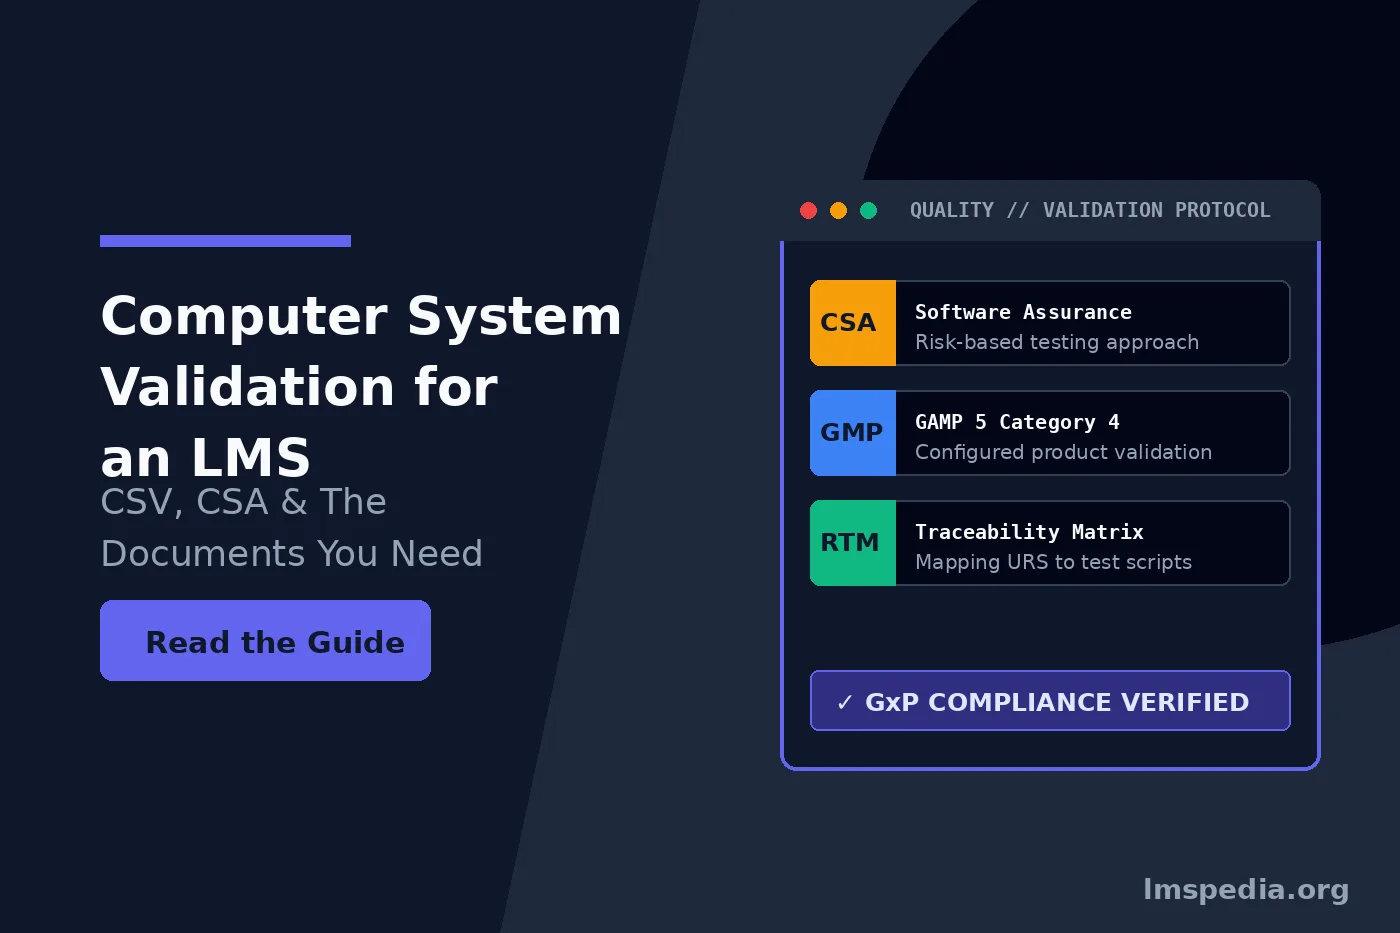Click the checkmark in the compliance banner
Image resolution: width=1400 pixels, height=933 pixels.
pyautogui.click(x=844, y=702)
